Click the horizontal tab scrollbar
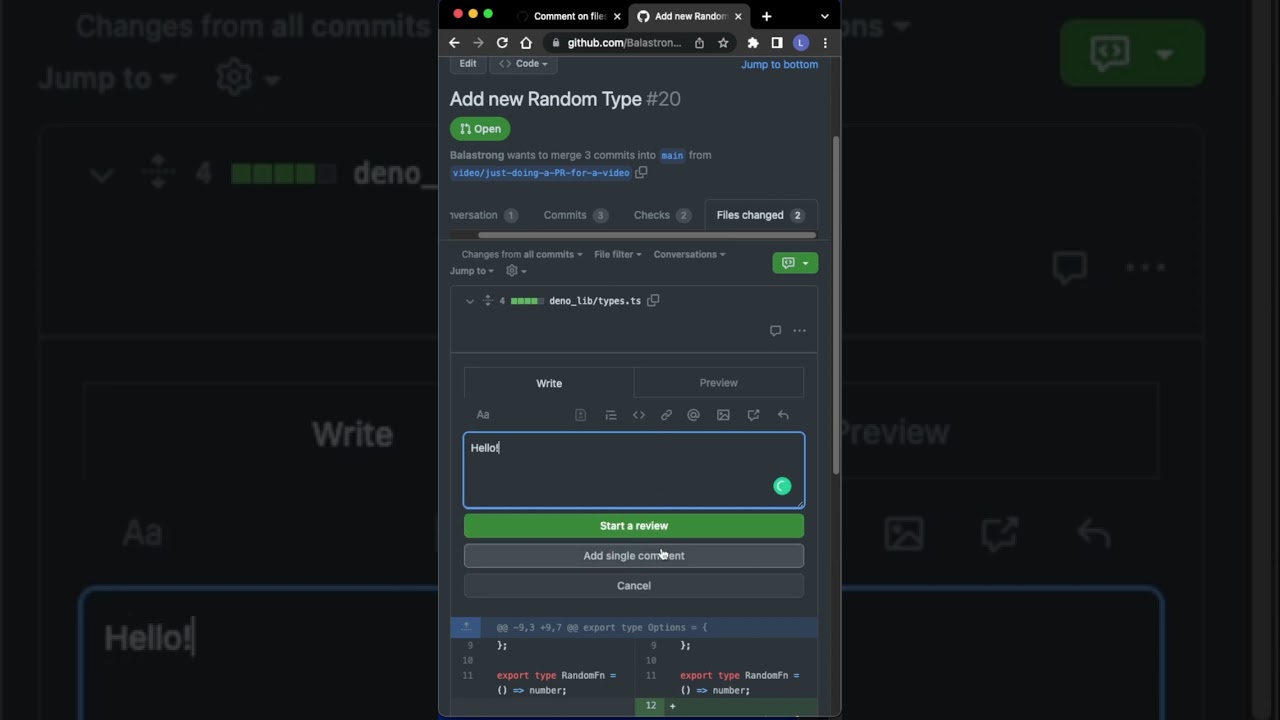The width and height of the screenshot is (1280, 720). (x=646, y=235)
